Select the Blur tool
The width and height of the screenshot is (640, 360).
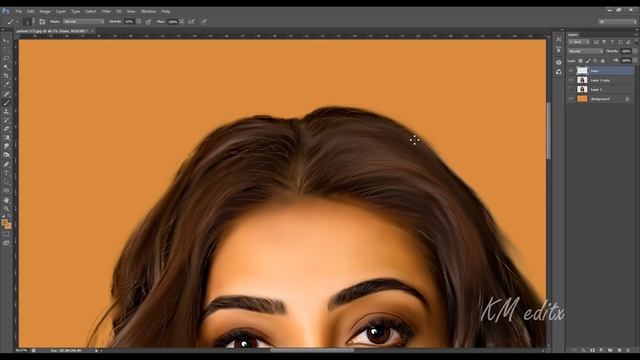[x=6, y=146]
